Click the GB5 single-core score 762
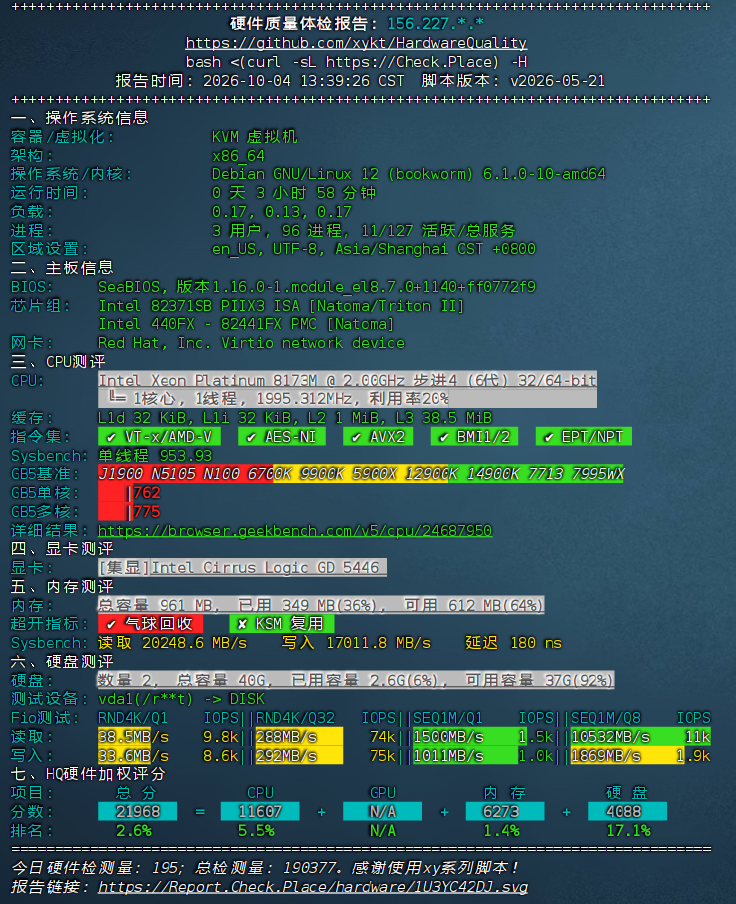Image resolution: width=736 pixels, height=904 pixels. coord(147,493)
